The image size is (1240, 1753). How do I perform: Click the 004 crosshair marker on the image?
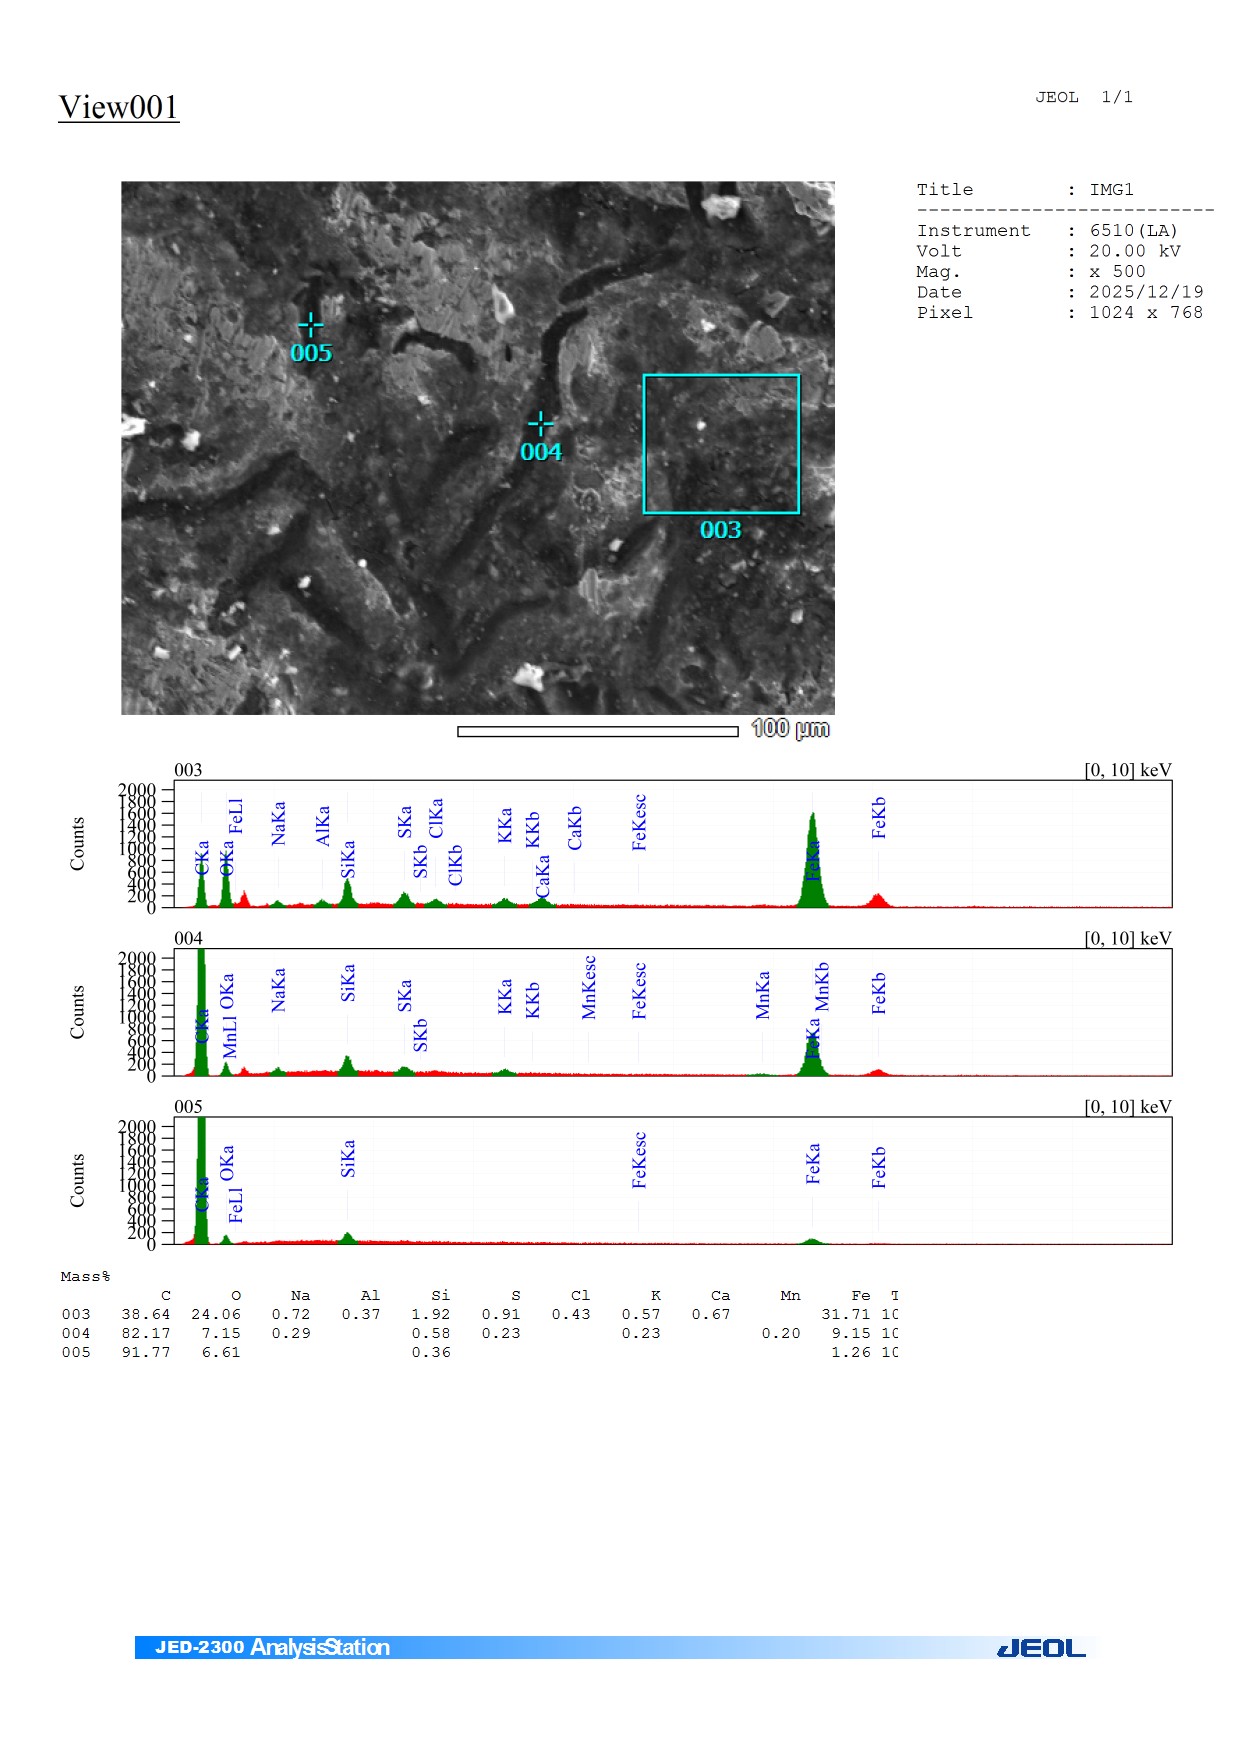(540, 424)
